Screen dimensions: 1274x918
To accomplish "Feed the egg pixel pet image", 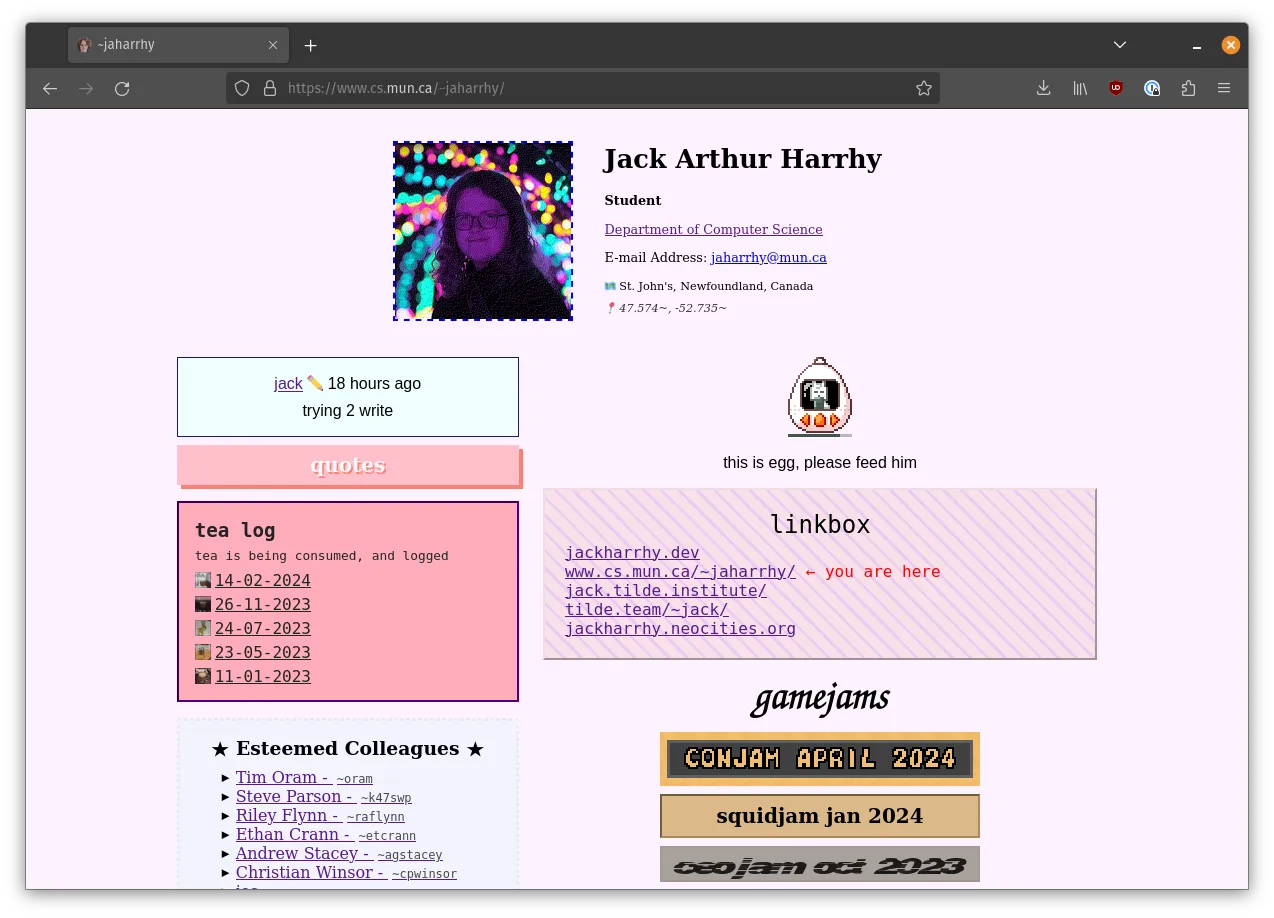I will pos(819,397).
